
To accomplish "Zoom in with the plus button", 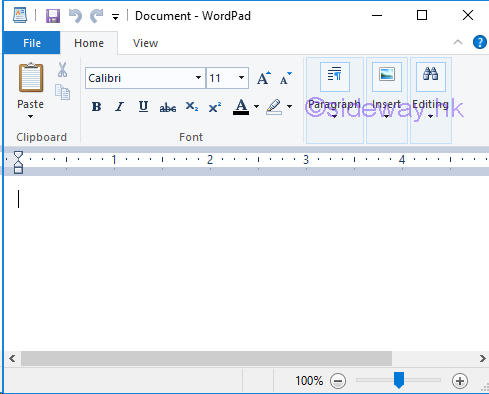I will [460, 381].
